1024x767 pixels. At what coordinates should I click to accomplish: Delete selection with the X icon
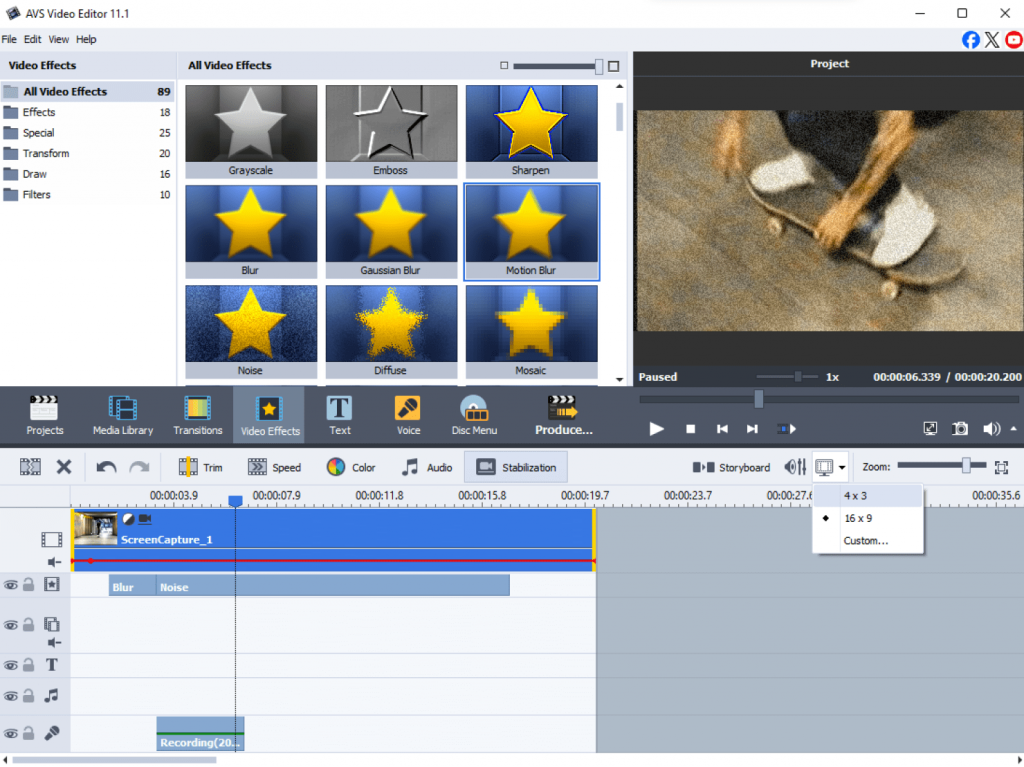(64, 467)
